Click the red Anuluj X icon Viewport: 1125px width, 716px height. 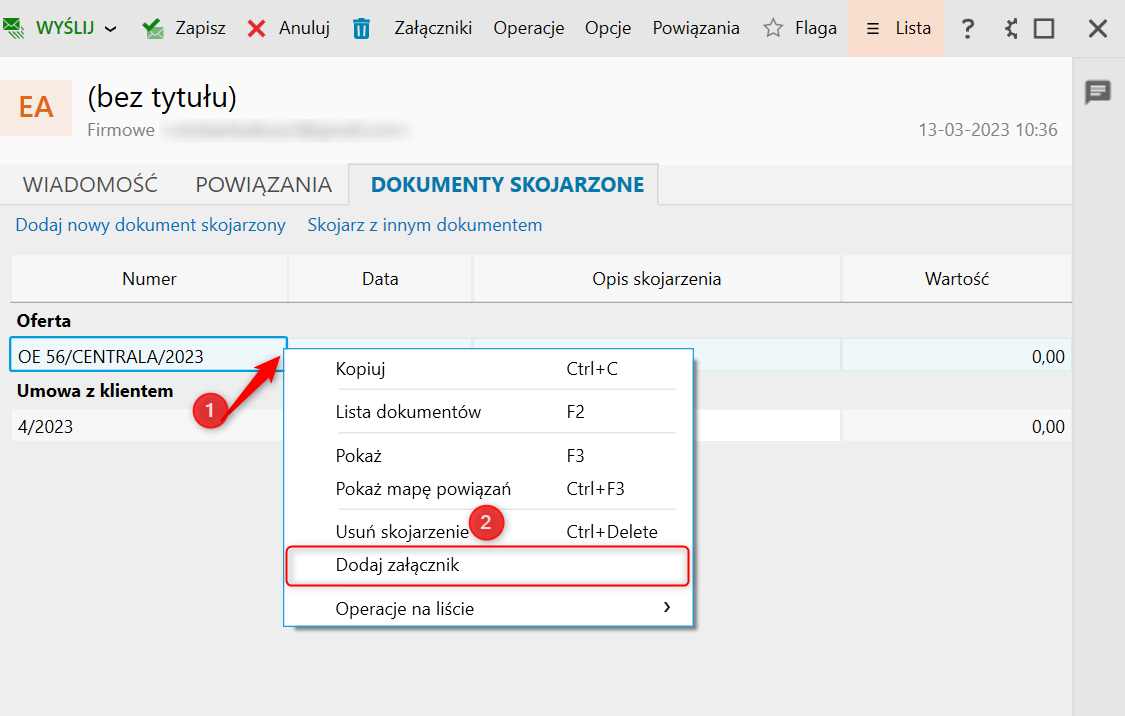[x=256, y=29]
